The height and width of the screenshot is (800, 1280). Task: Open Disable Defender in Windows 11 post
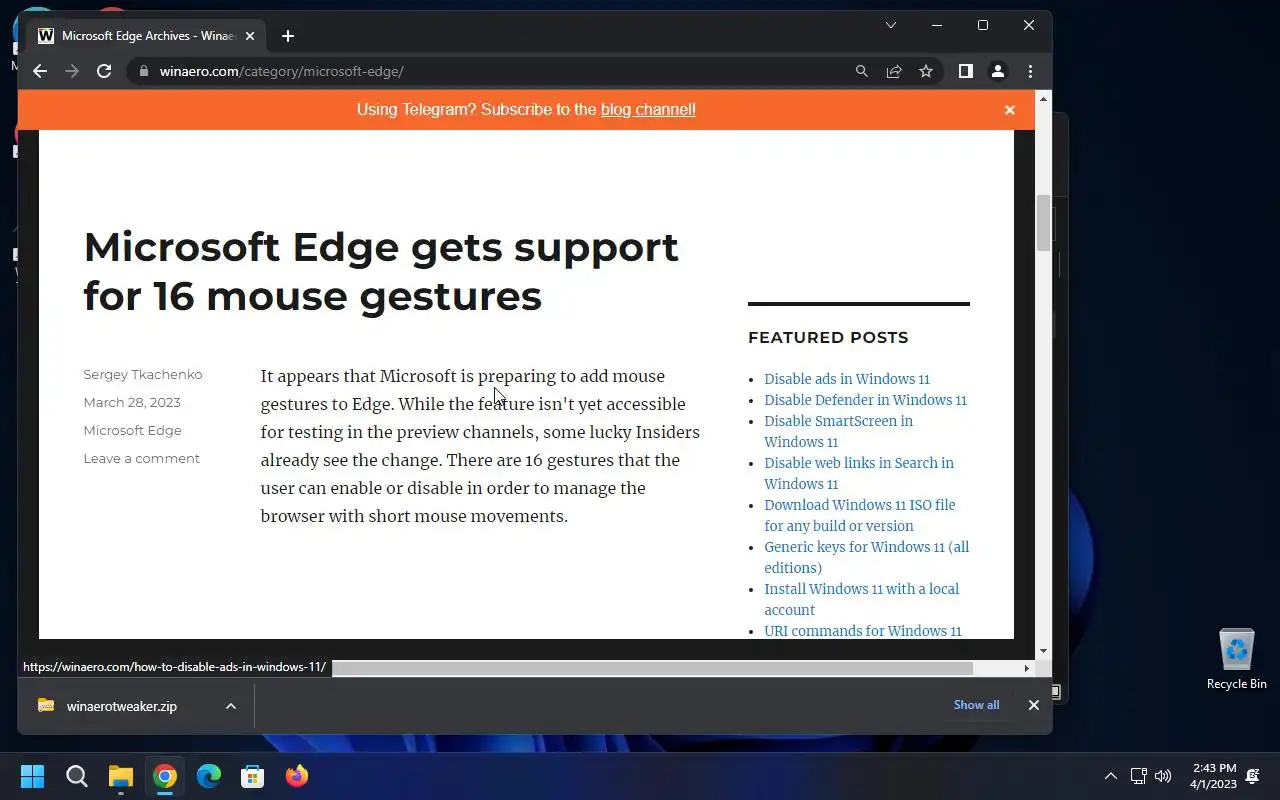[865, 400]
